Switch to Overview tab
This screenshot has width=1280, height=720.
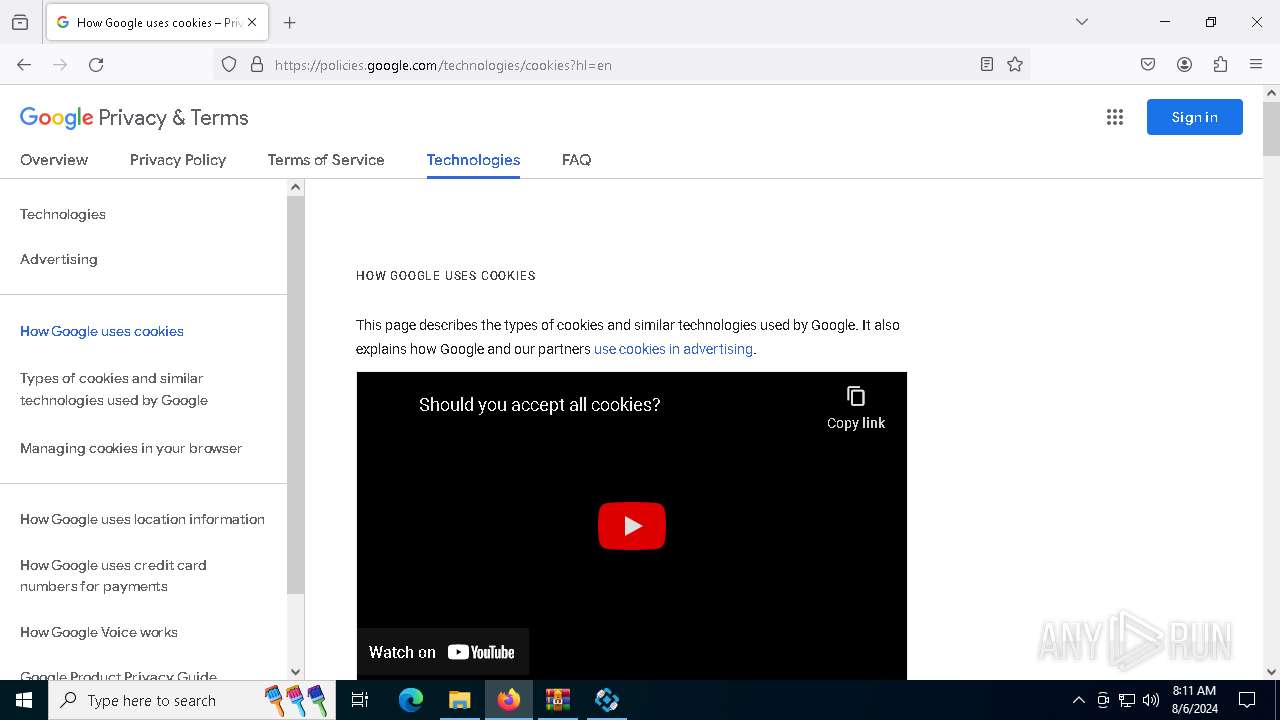click(54, 160)
